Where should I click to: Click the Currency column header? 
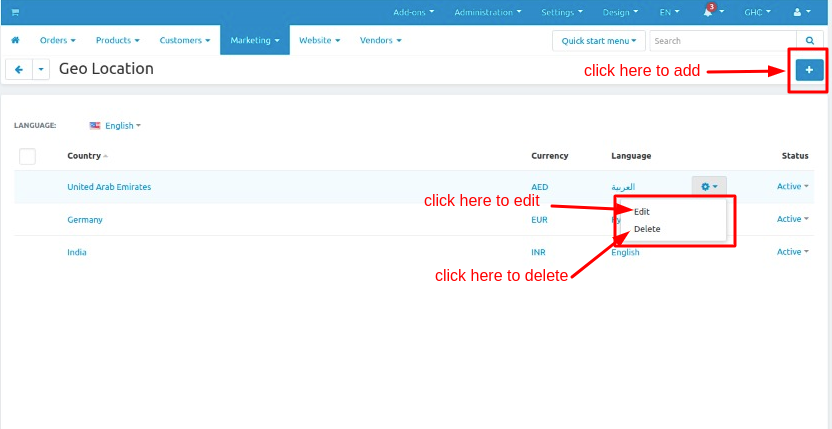point(550,156)
